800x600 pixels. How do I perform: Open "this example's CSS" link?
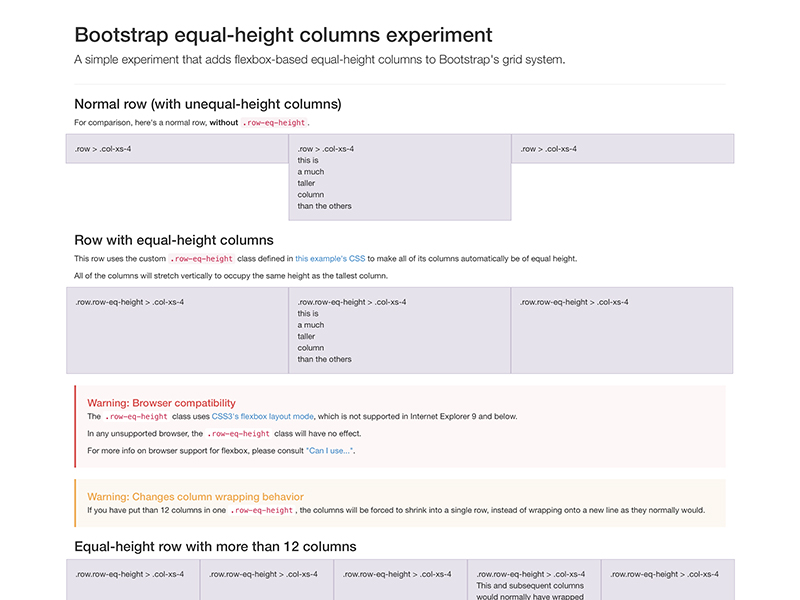329,258
